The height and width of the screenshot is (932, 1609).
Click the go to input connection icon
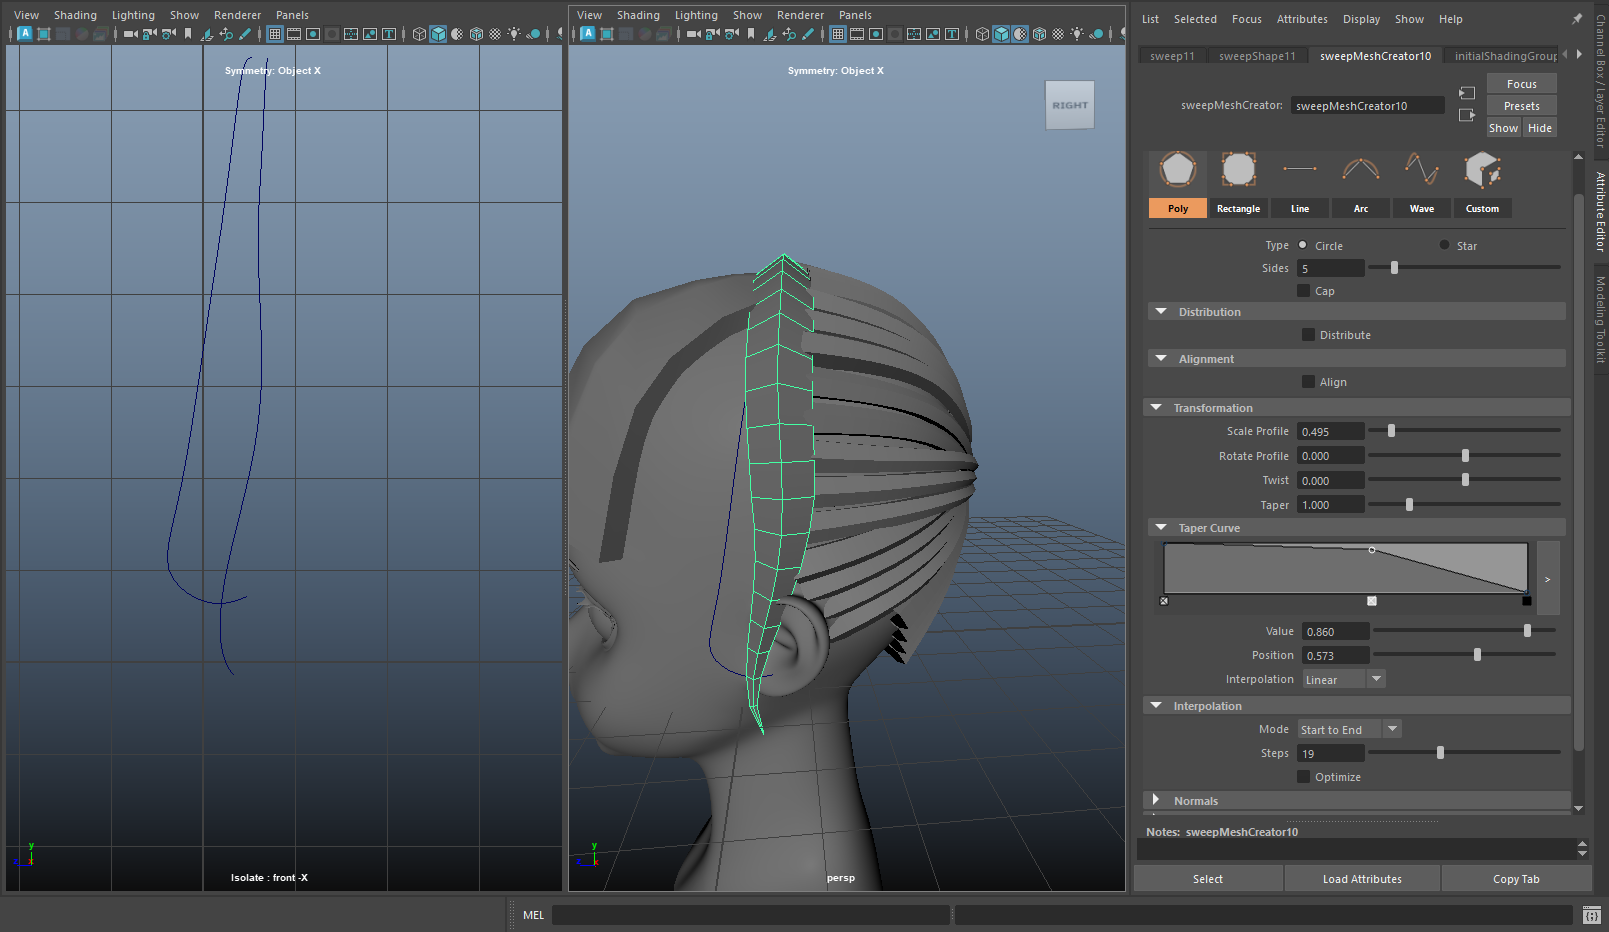(x=1467, y=93)
